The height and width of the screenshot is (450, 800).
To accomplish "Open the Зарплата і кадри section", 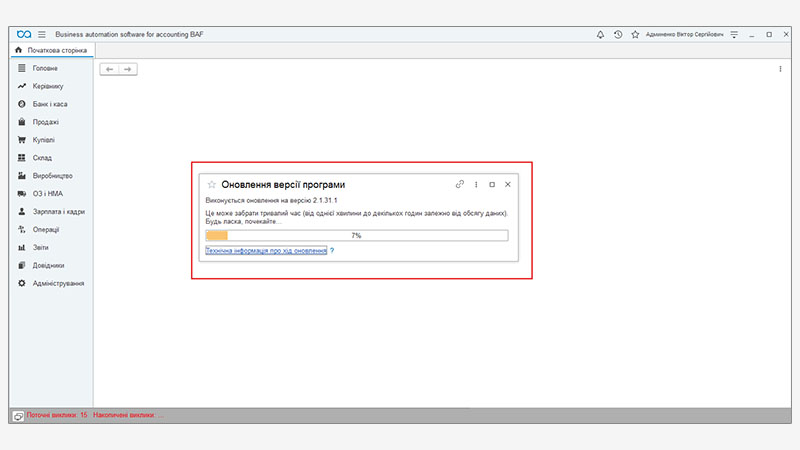I will tap(59, 212).
